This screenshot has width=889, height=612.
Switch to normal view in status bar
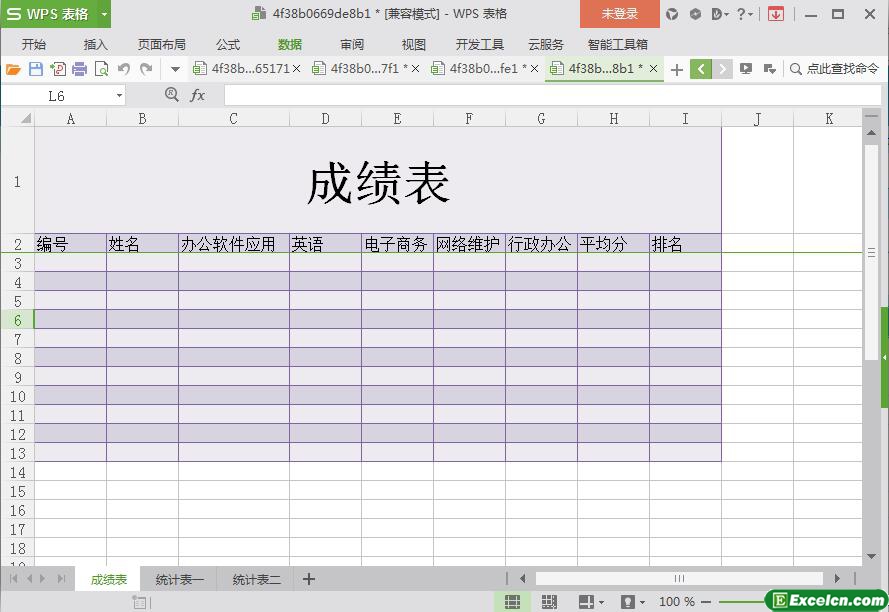[512, 602]
